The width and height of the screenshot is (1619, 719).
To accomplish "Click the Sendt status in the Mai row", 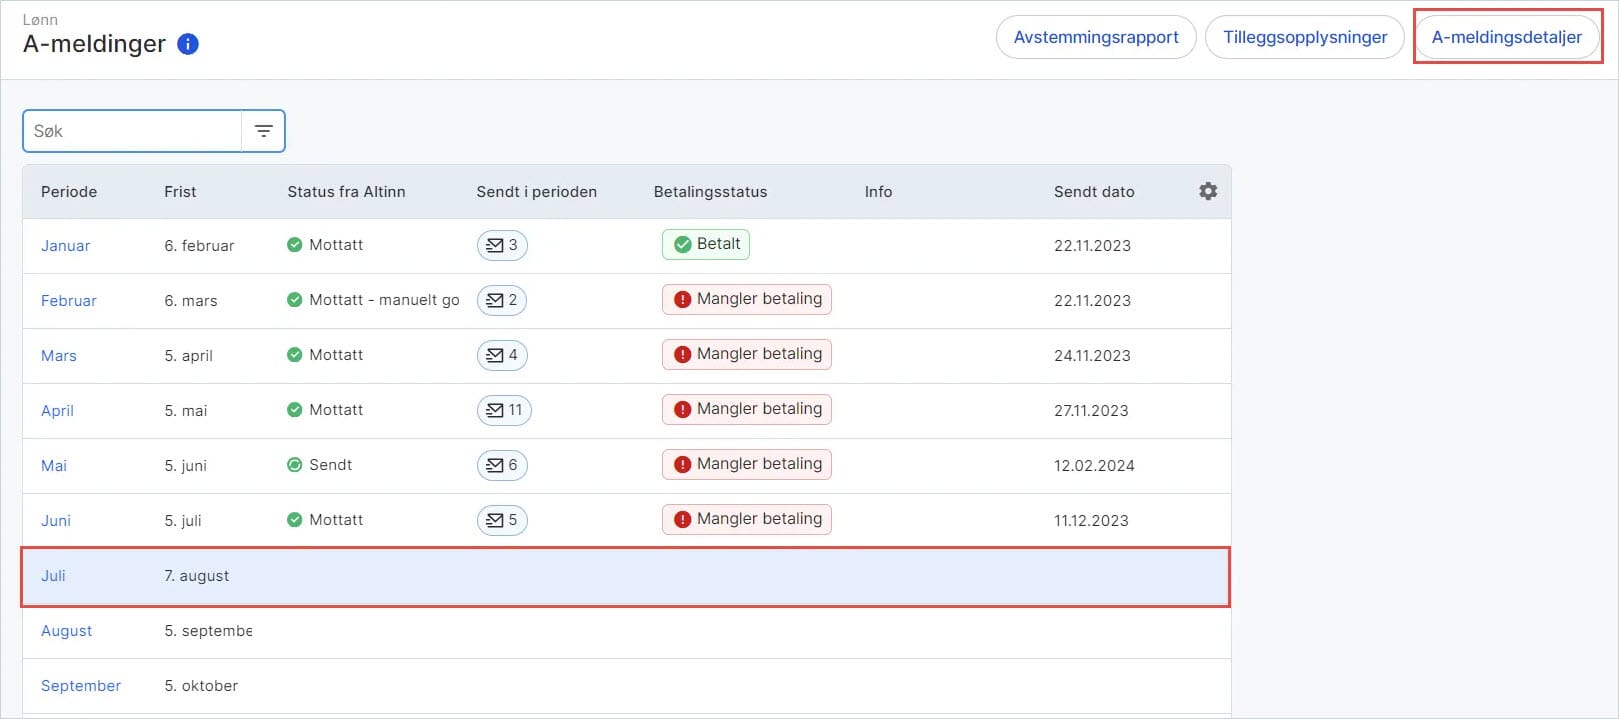I will pos(320,465).
